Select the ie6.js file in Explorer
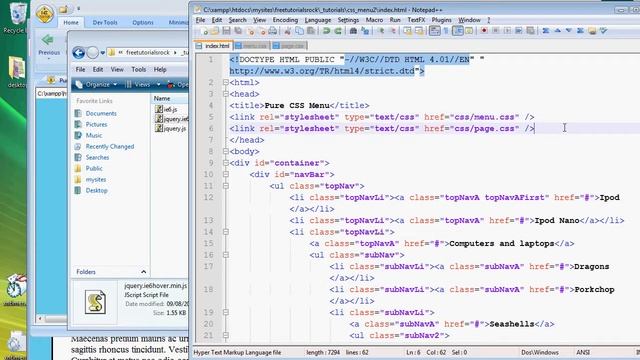Screen dimensions: 640x360 pos(166,109)
